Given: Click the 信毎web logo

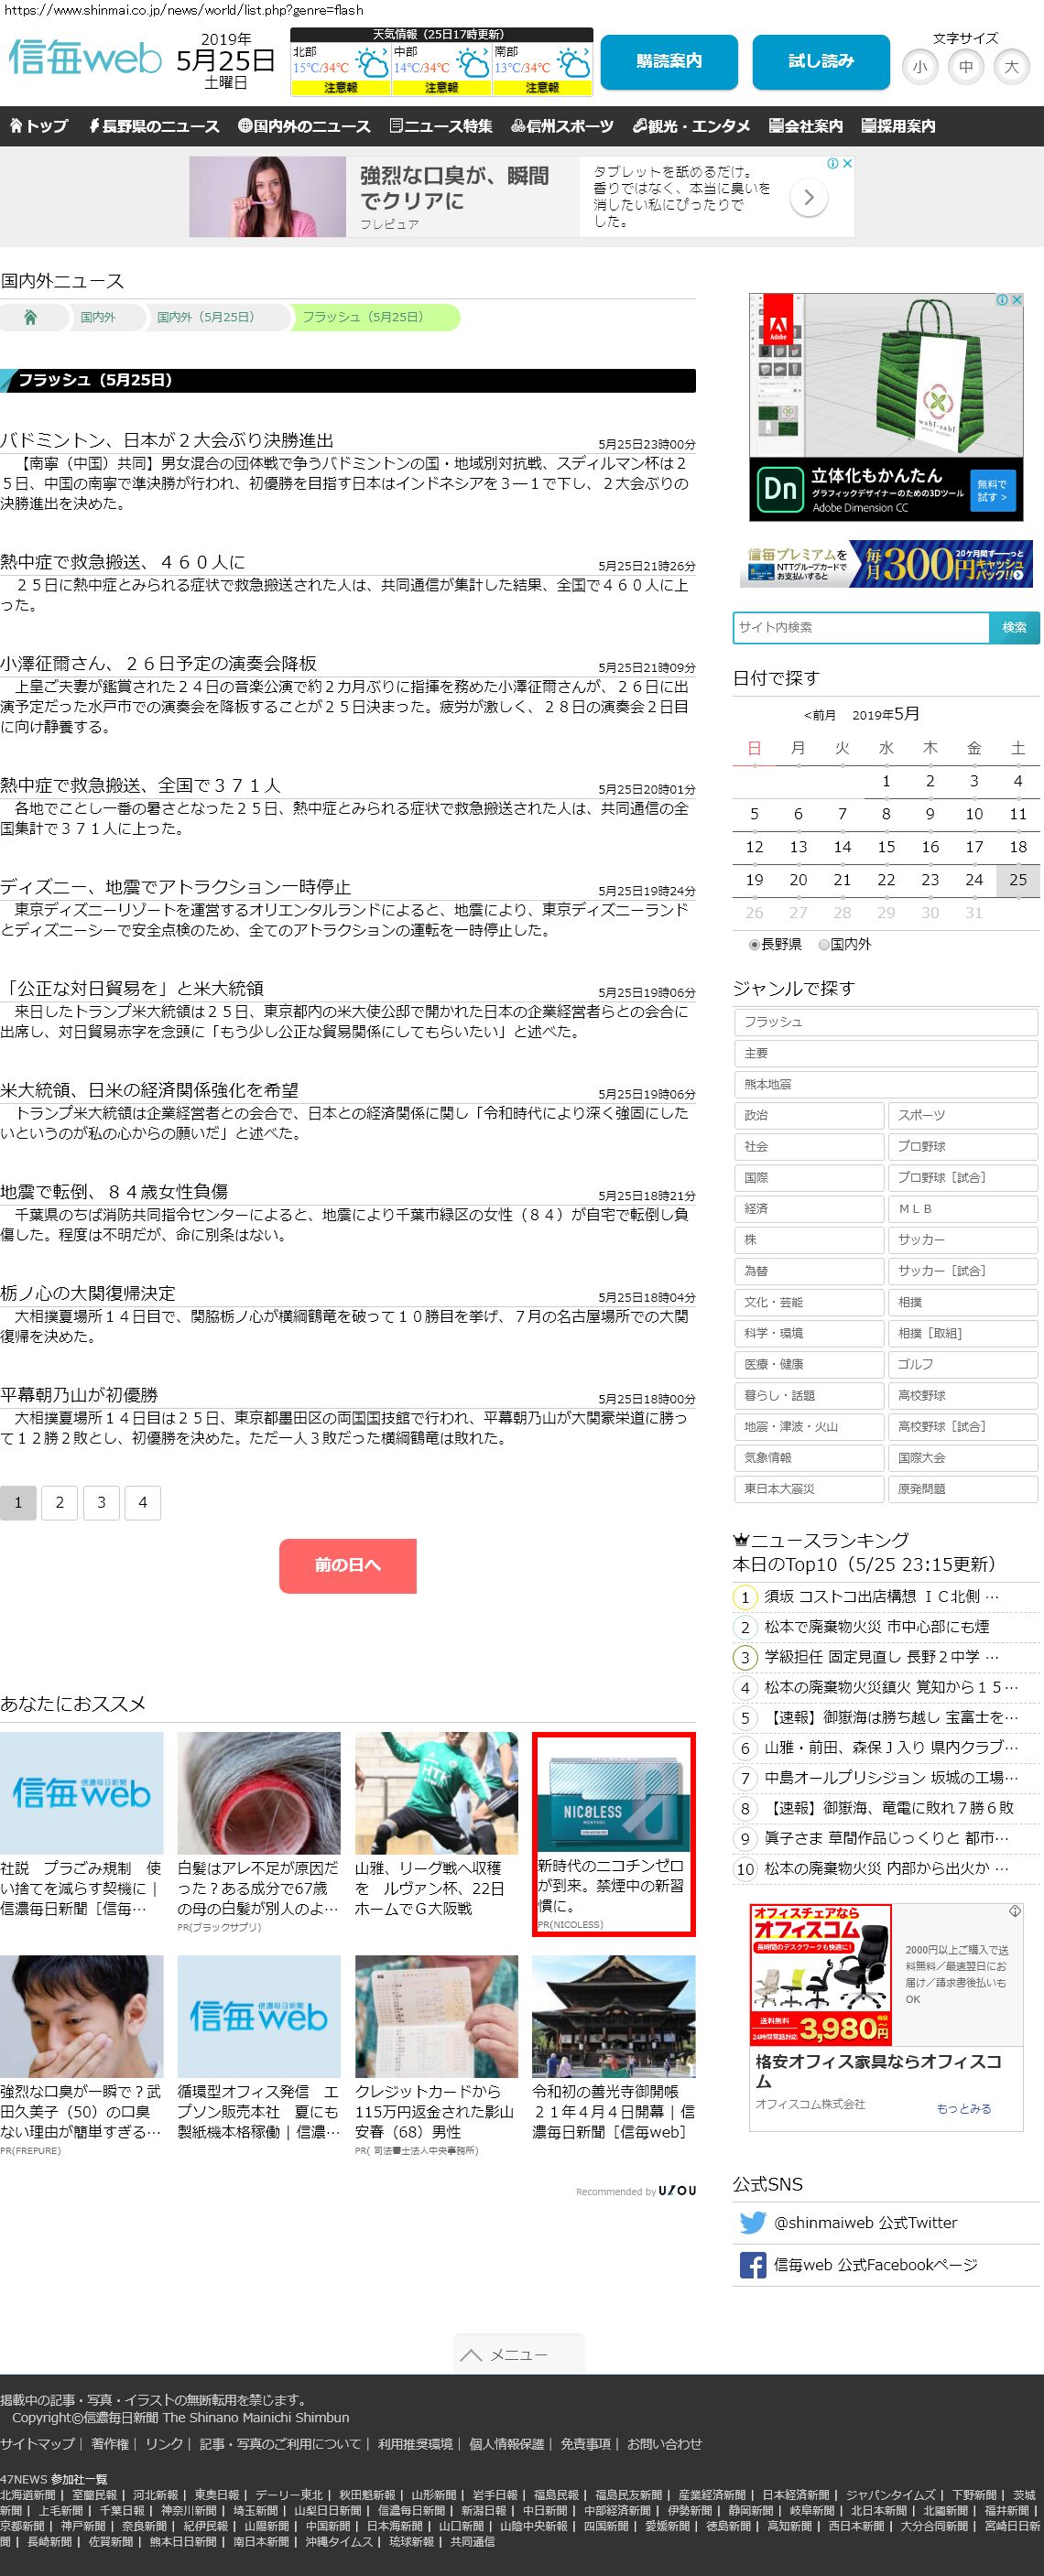Looking at the screenshot, I should click(84, 57).
